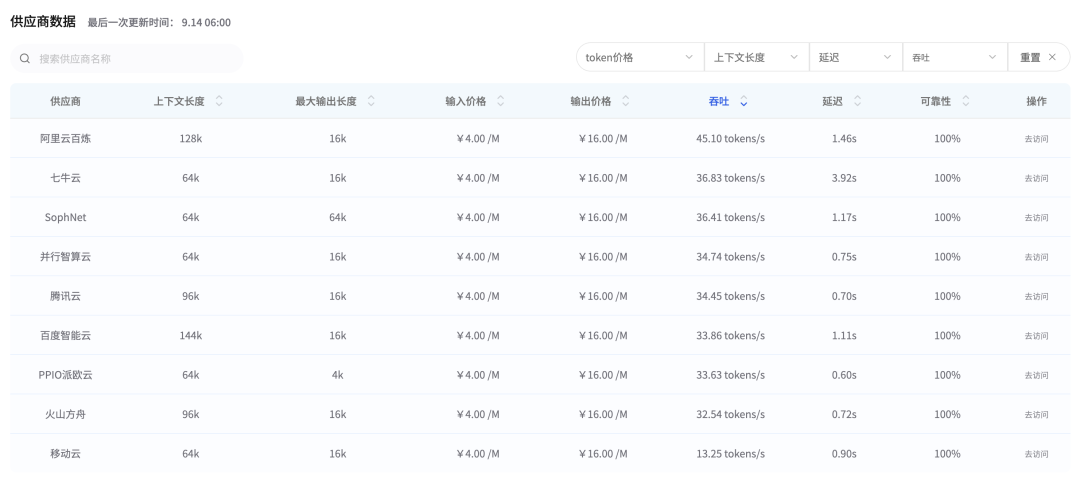1080x483 pixels.
Task: Click the 3.92s latency value
Action: (x=844, y=178)
